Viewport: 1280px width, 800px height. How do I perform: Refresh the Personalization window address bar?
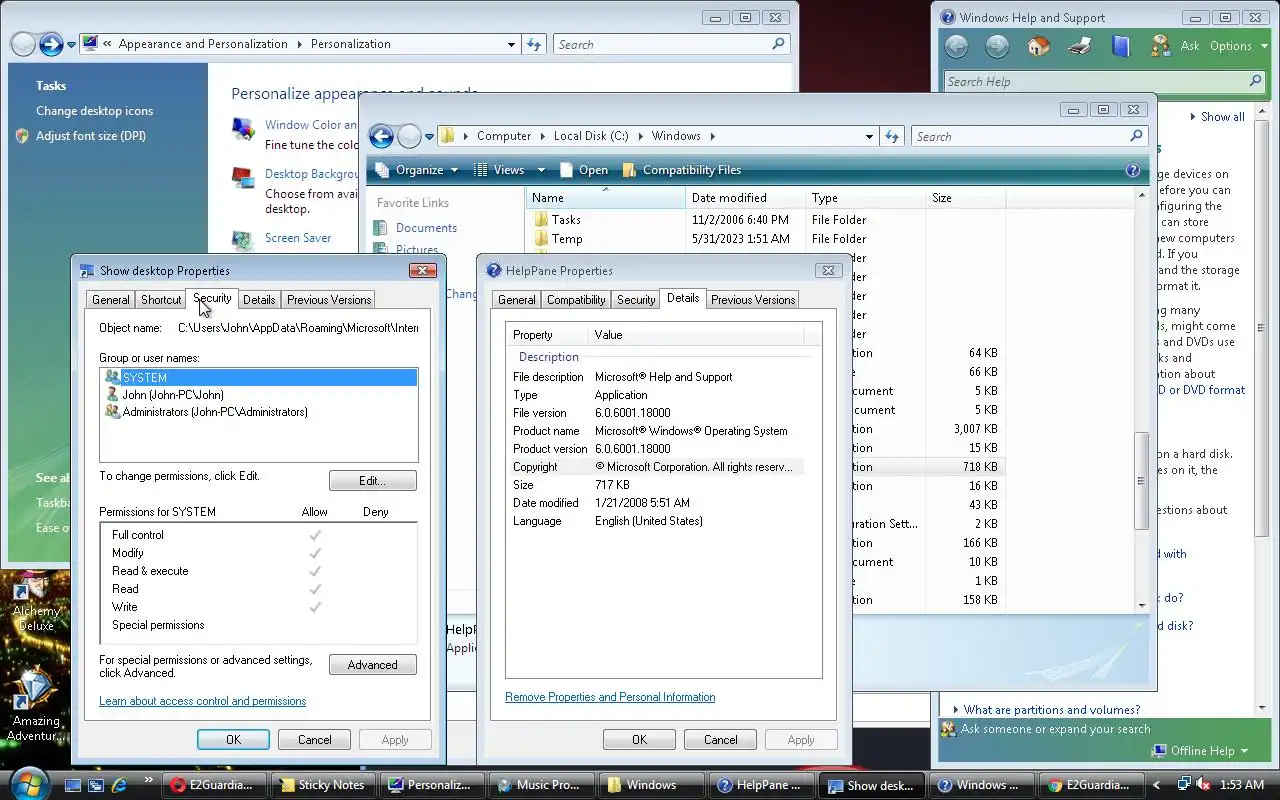point(534,44)
